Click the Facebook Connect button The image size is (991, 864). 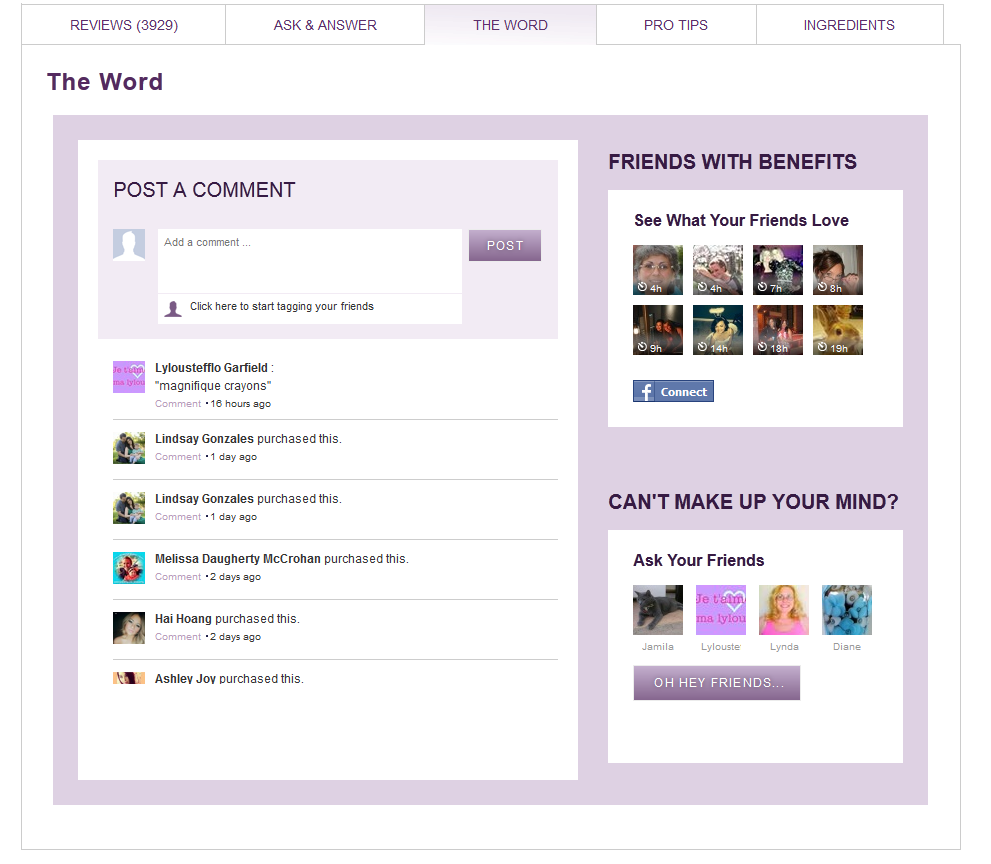pos(673,391)
